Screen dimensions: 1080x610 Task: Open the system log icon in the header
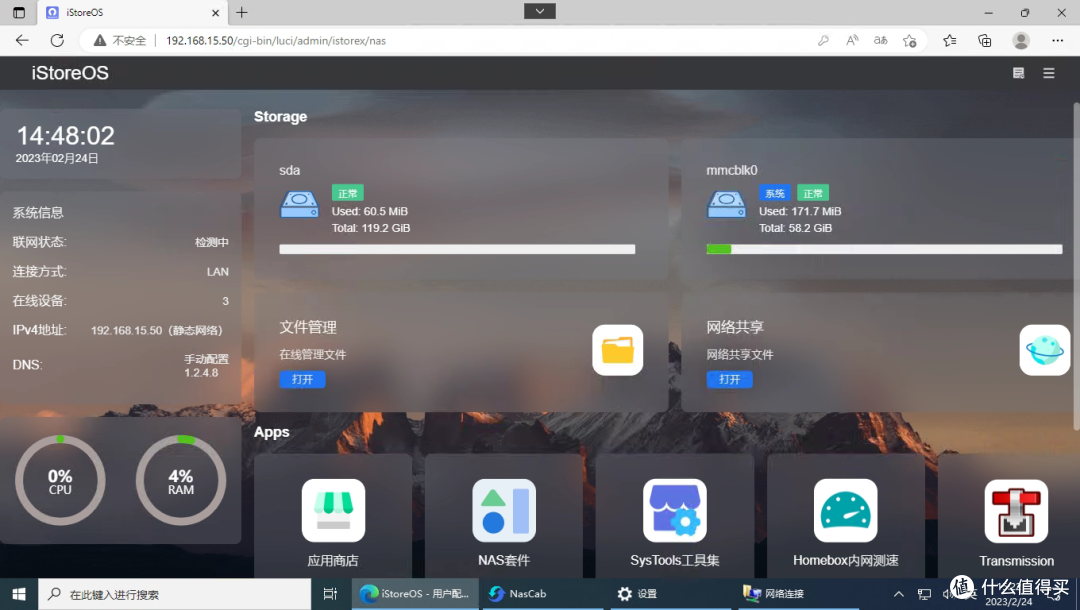1018,72
